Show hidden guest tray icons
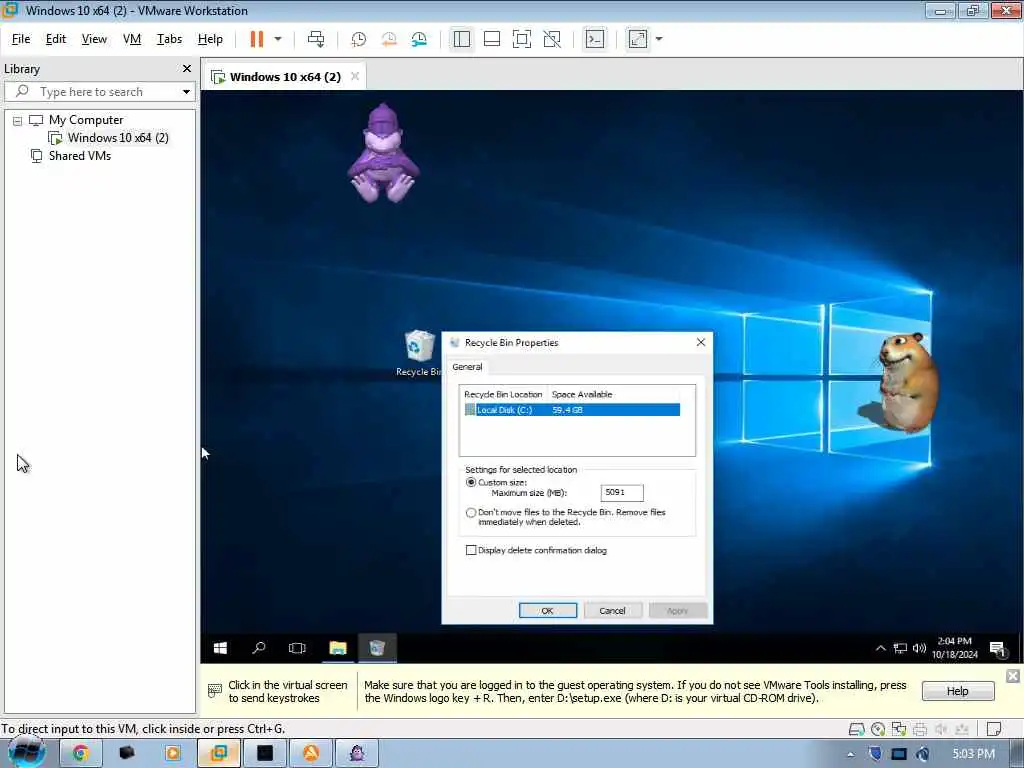The image size is (1024, 768). (x=880, y=648)
